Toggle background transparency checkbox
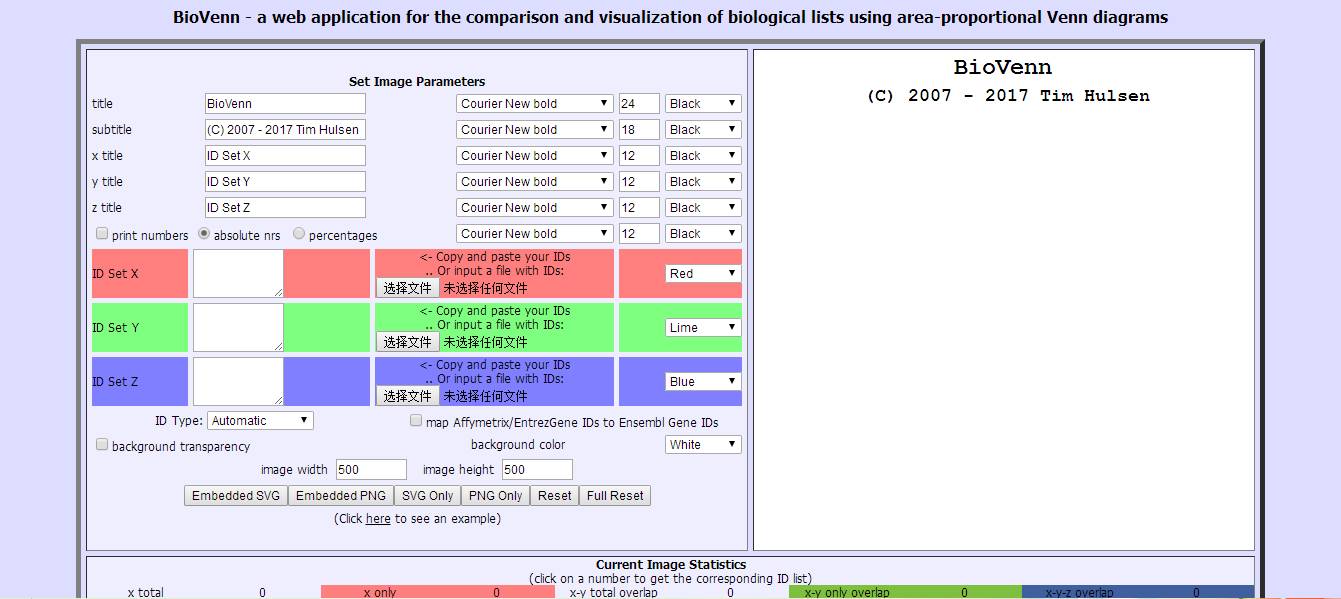This screenshot has width=1341, height=599. click(102, 445)
